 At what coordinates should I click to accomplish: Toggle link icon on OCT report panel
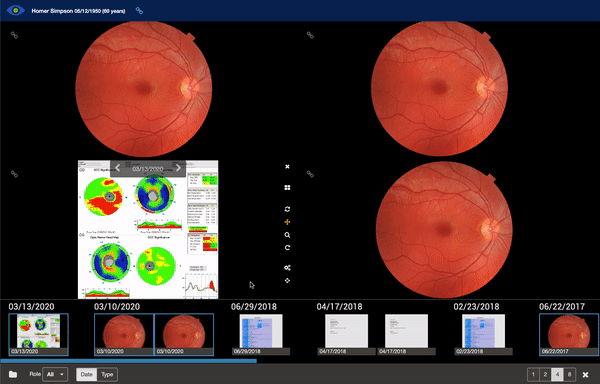(14, 174)
